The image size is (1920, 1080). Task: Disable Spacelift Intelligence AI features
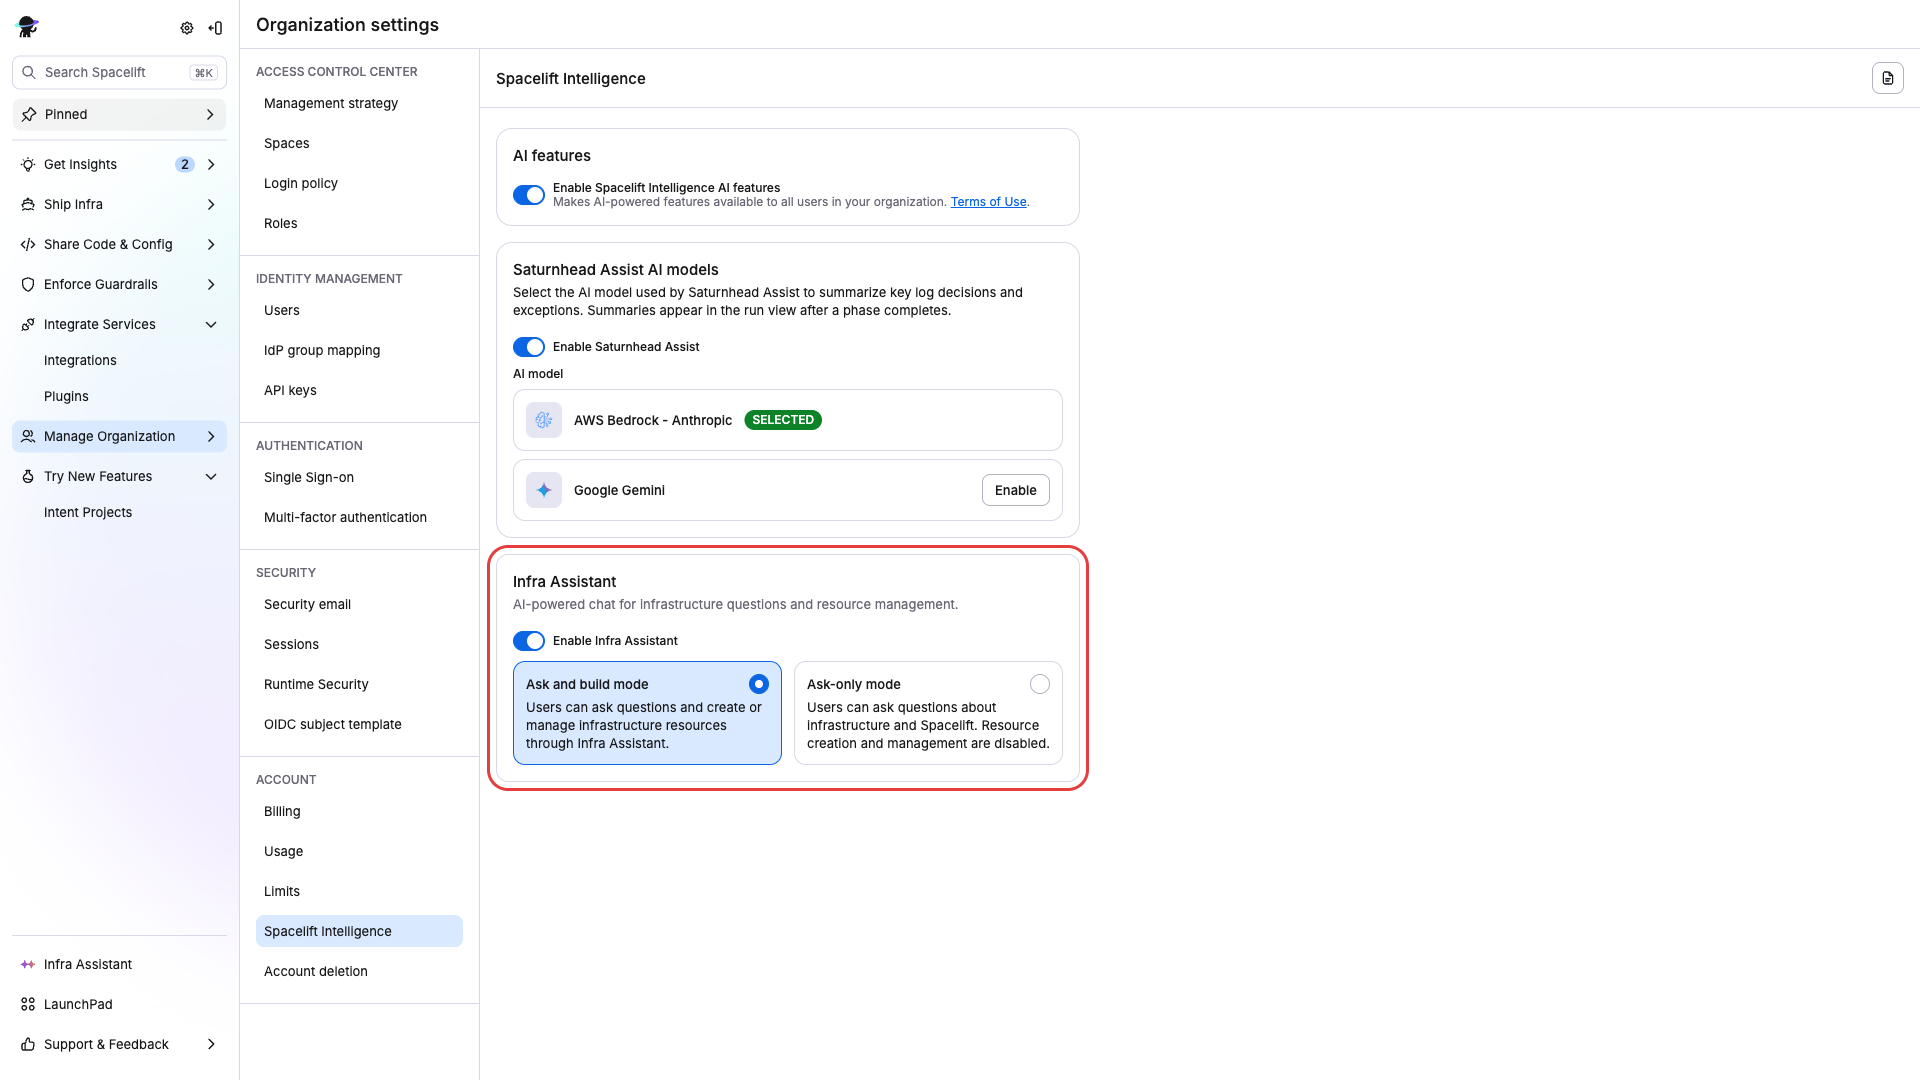pyautogui.click(x=529, y=195)
